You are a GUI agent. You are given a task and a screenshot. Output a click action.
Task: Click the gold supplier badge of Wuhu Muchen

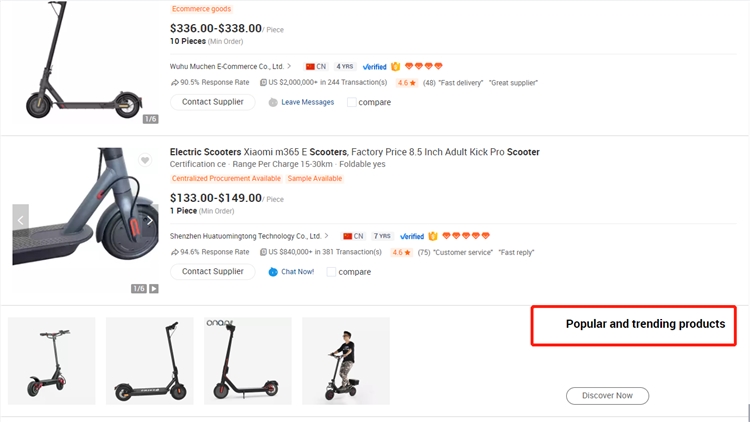396,66
